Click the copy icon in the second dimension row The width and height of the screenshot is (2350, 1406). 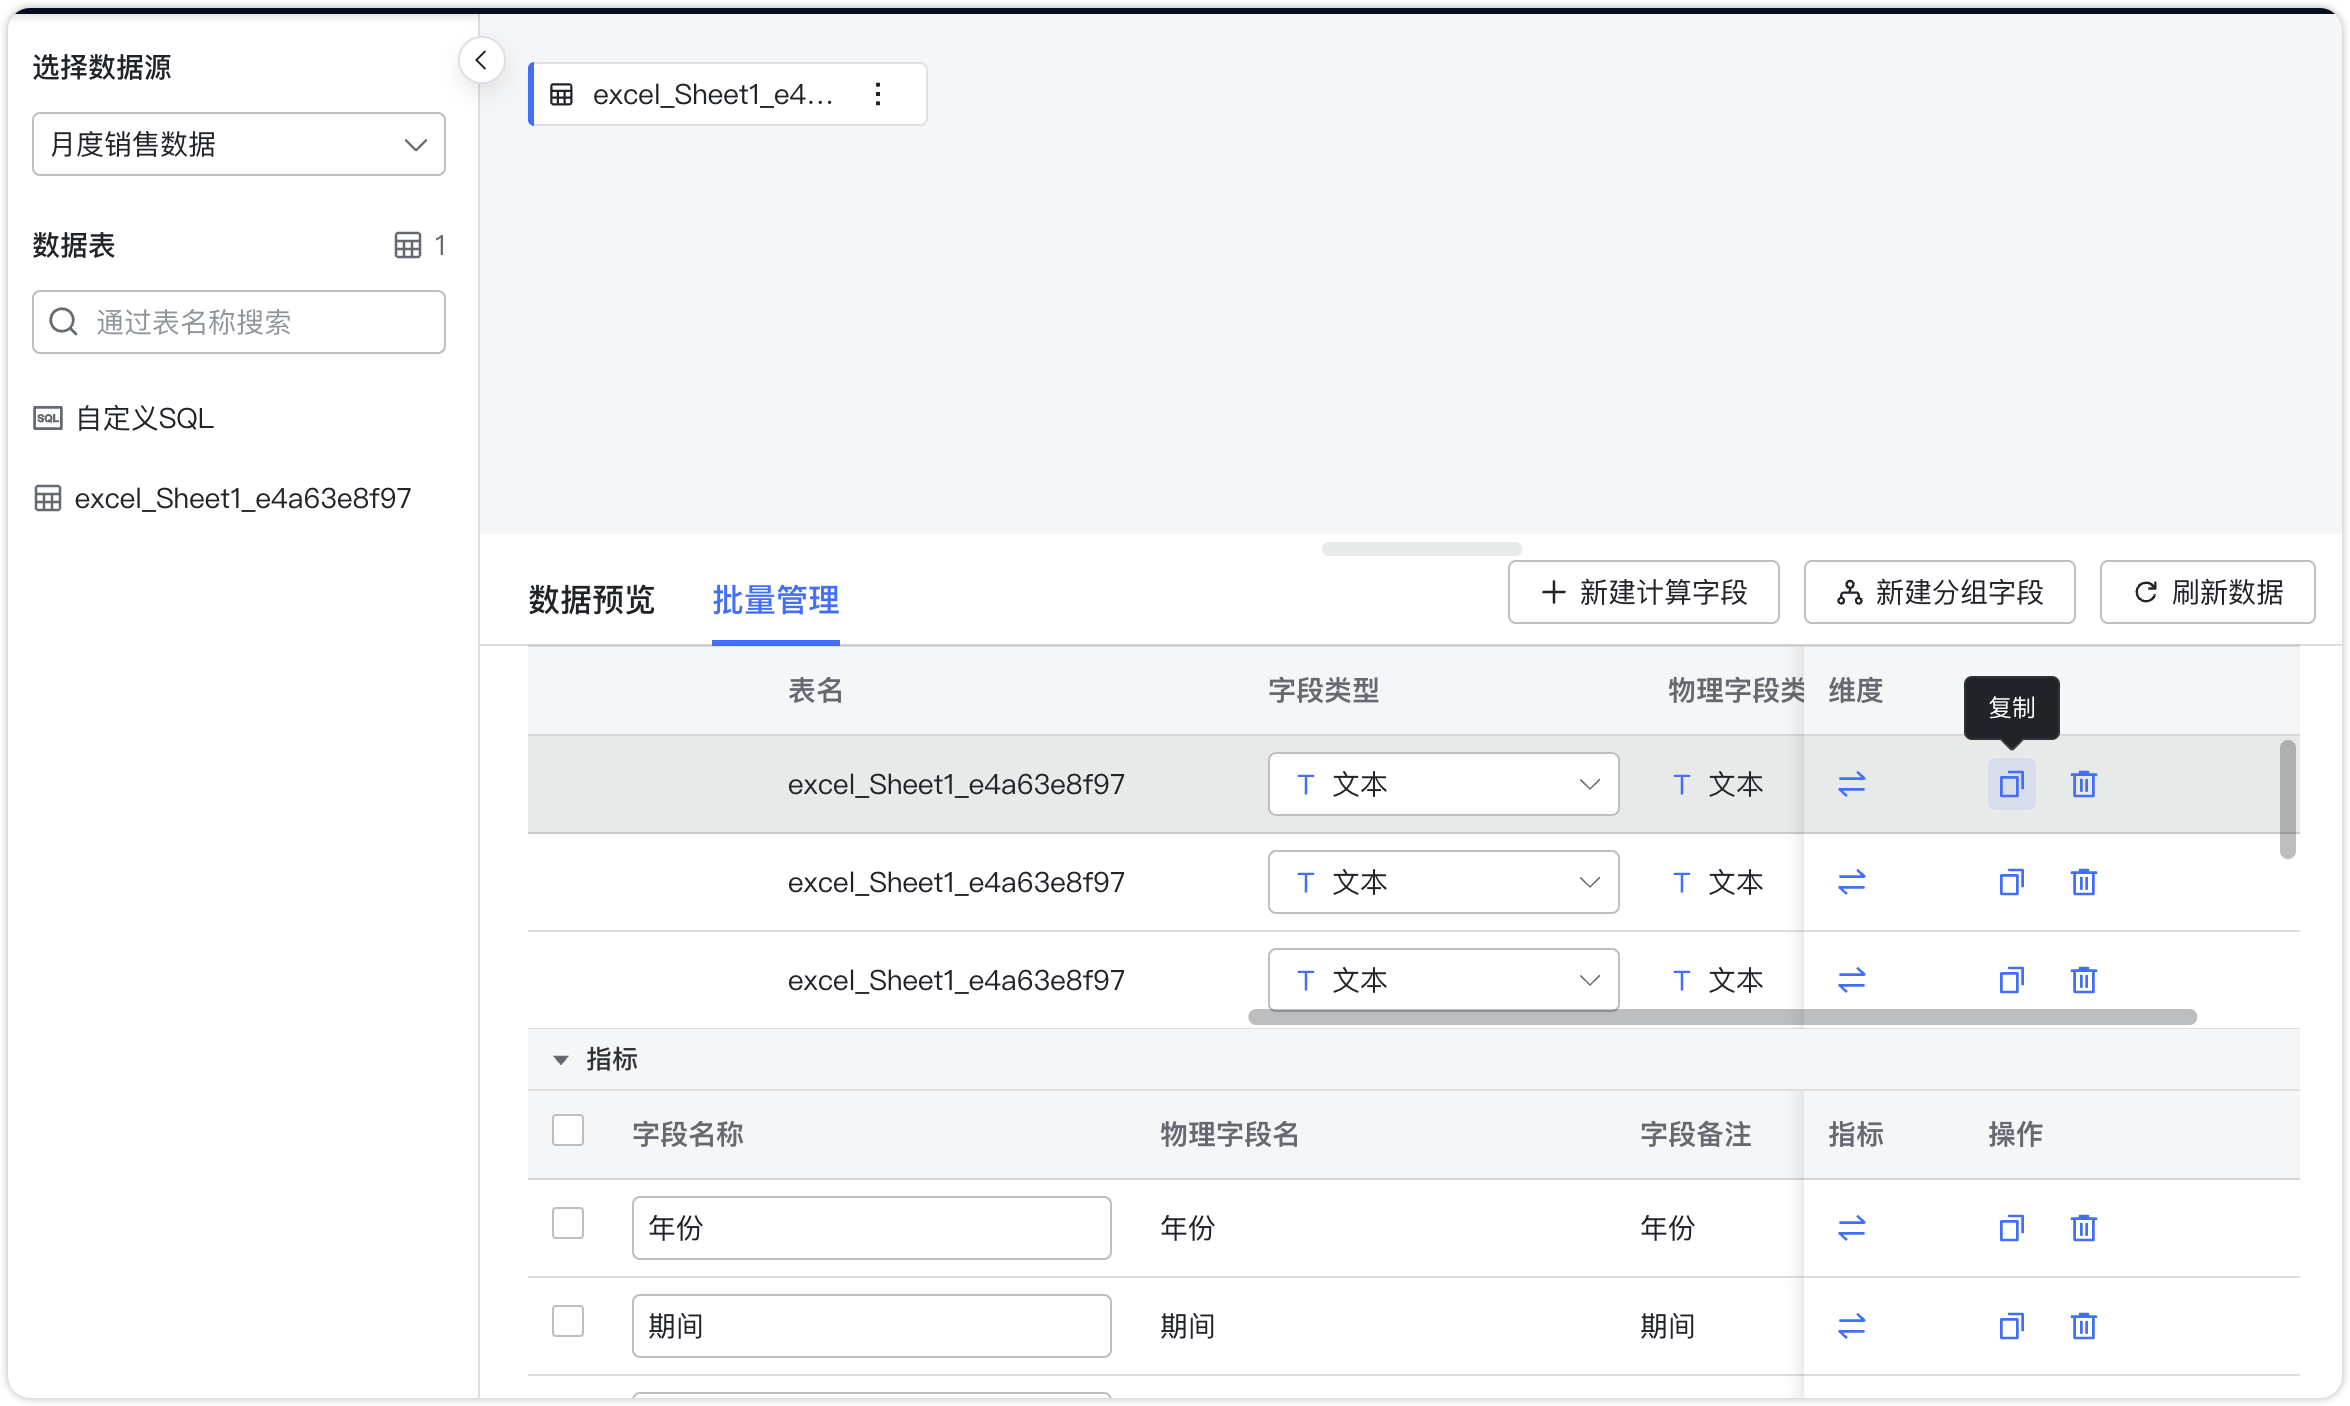coord(2012,882)
